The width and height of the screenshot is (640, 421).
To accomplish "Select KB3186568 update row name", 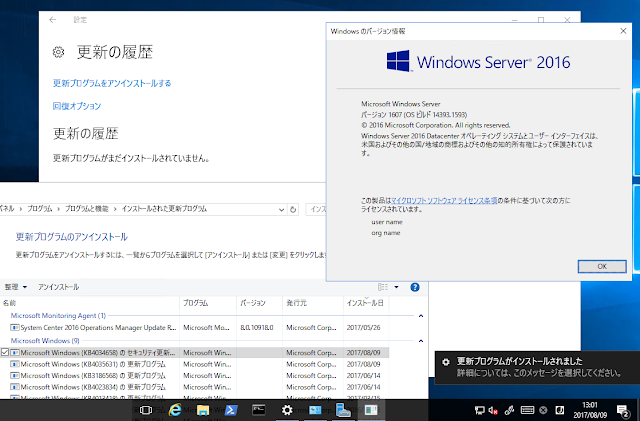I will [93, 375].
